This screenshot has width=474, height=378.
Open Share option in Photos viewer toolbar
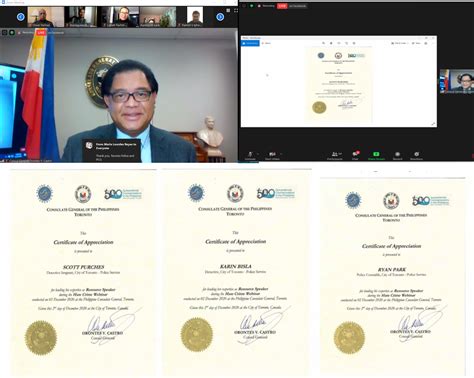pos(416,43)
